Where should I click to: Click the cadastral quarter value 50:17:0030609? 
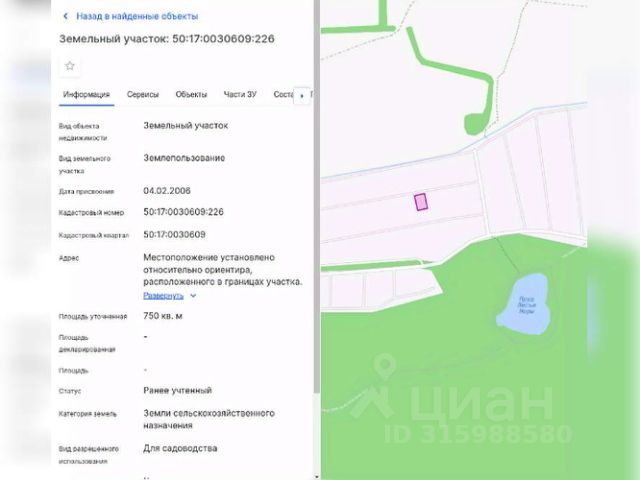click(174, 235)
